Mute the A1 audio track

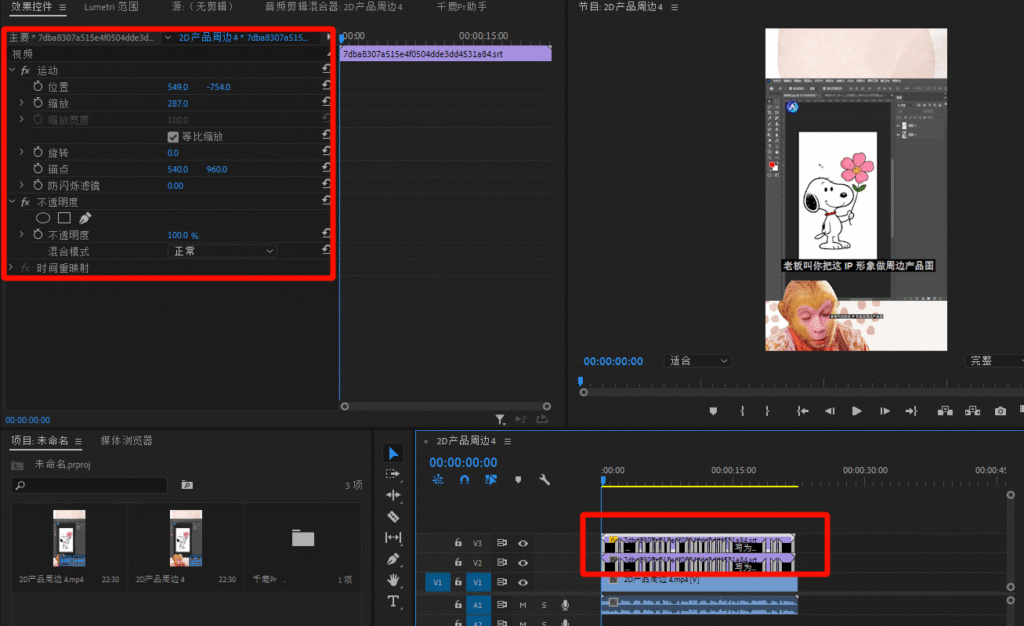[523, 605]
